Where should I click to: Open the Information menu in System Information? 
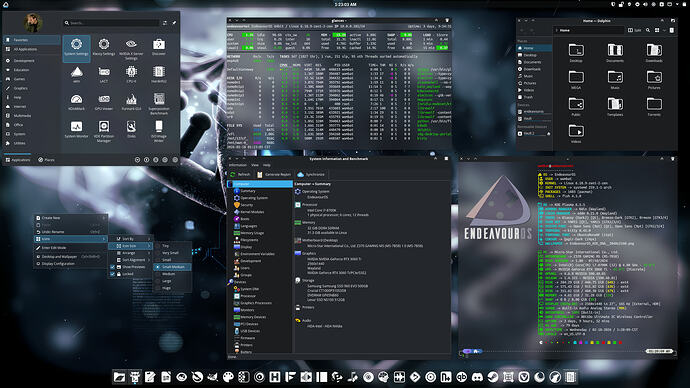point(238,165)
